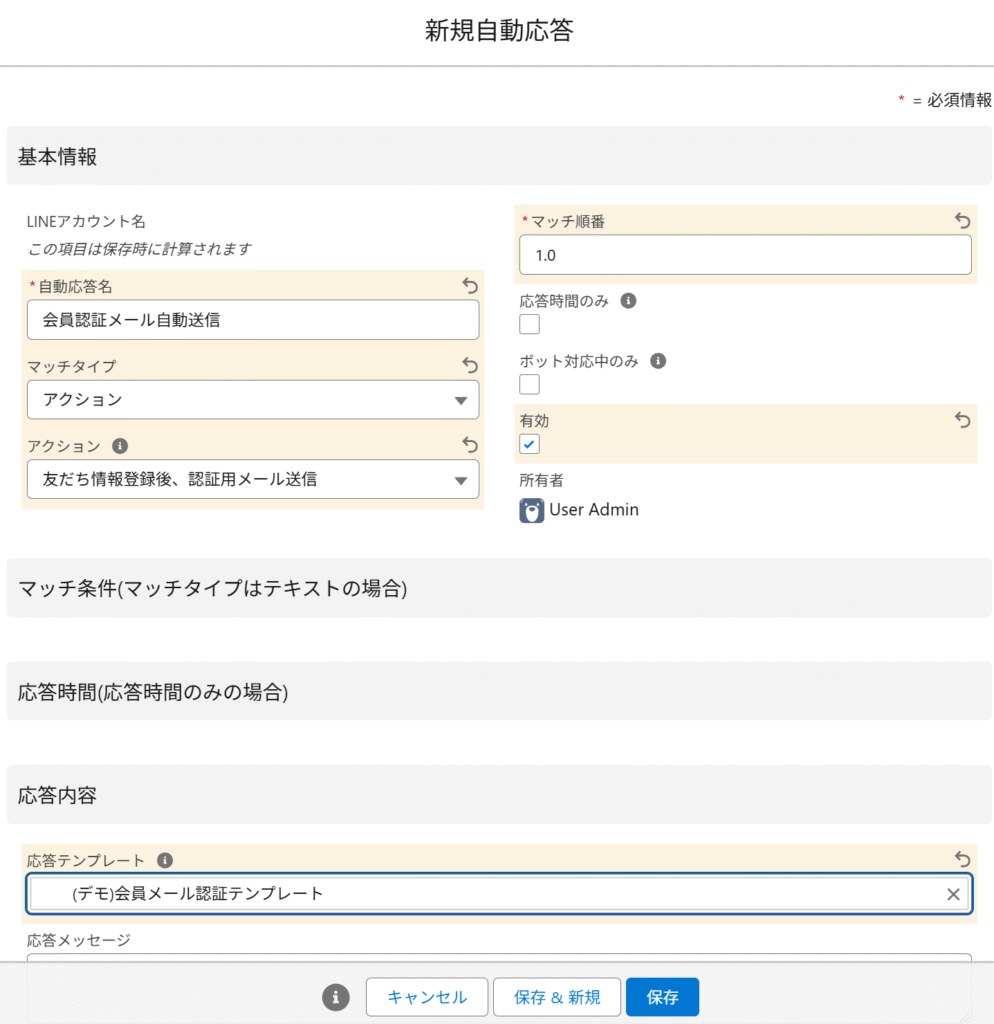
Task: Expand the アクション dropdown list
Action: coord(253,480)
